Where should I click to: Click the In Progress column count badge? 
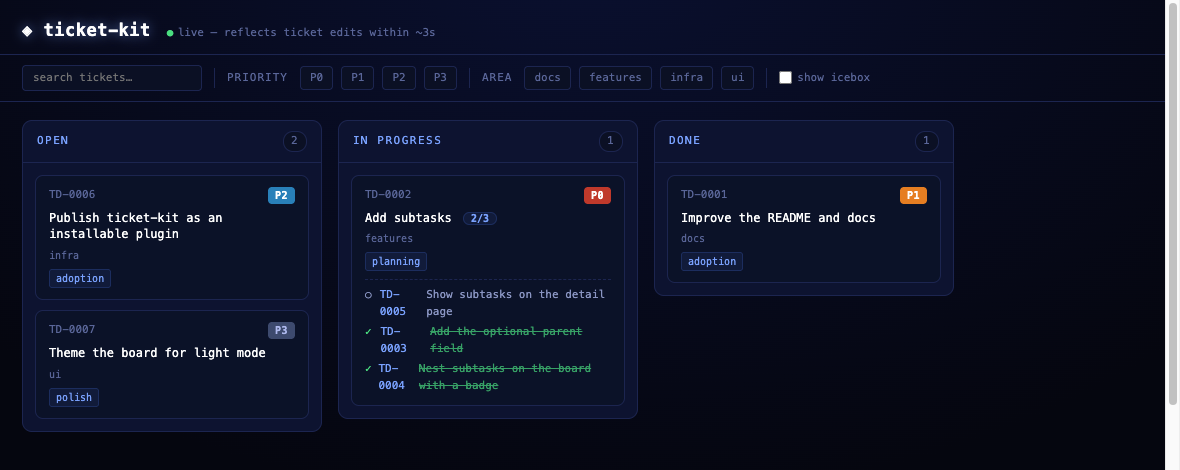tap(611, 141)
